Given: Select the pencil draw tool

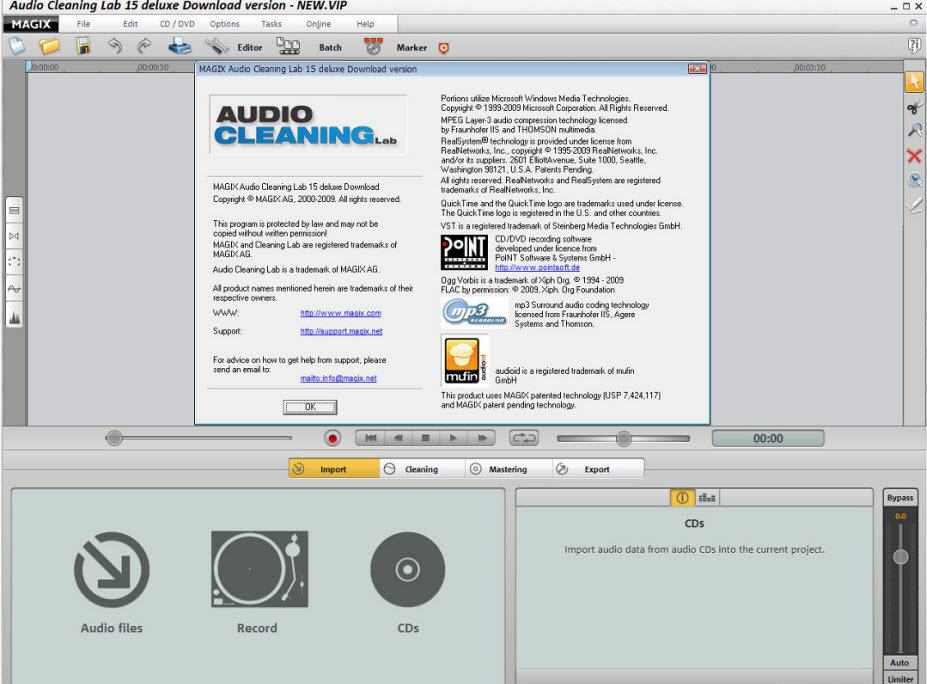Looking at the screenshot, I should click(x=914, y=205).
